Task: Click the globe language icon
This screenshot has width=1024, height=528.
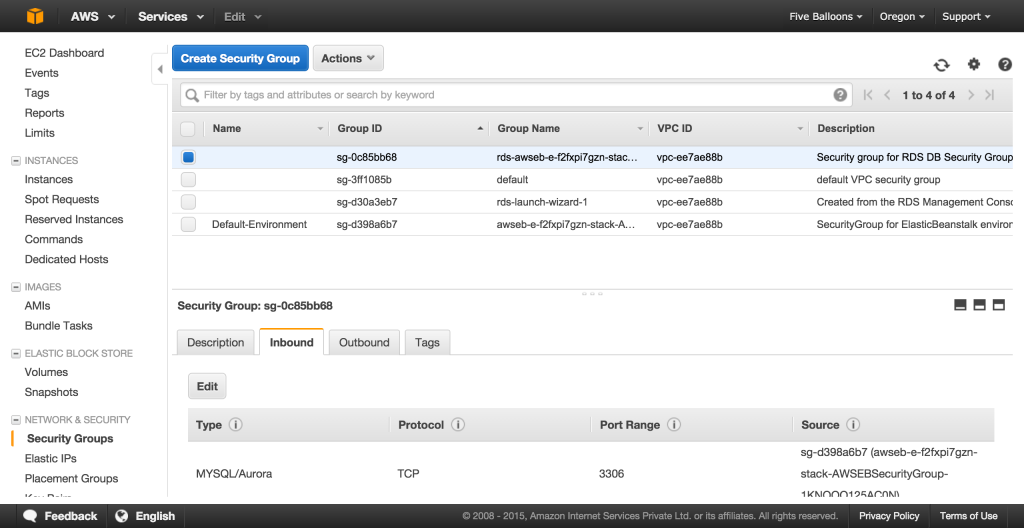Action: 121,516
